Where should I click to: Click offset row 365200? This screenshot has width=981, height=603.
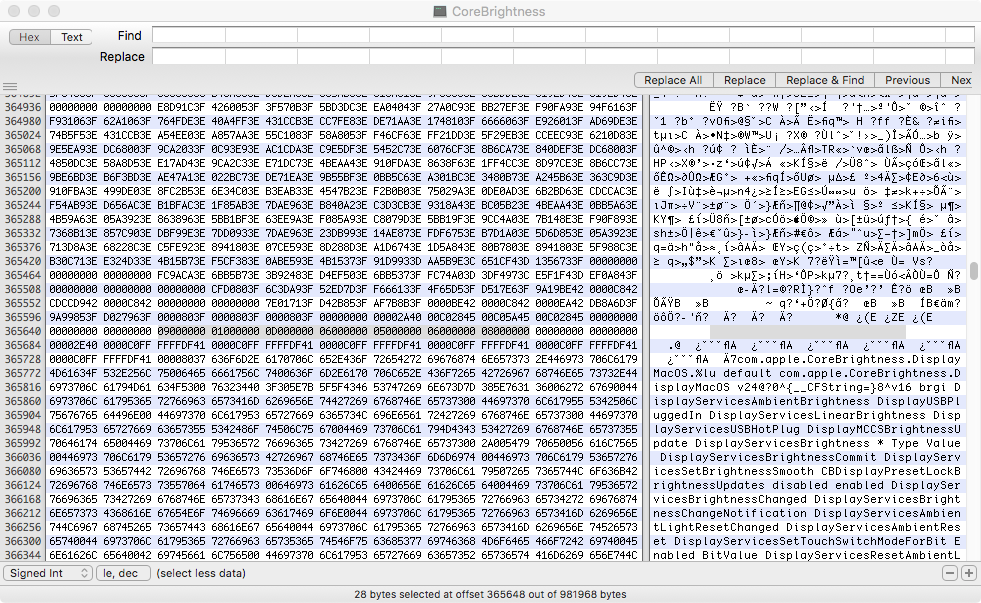(23, 191)
